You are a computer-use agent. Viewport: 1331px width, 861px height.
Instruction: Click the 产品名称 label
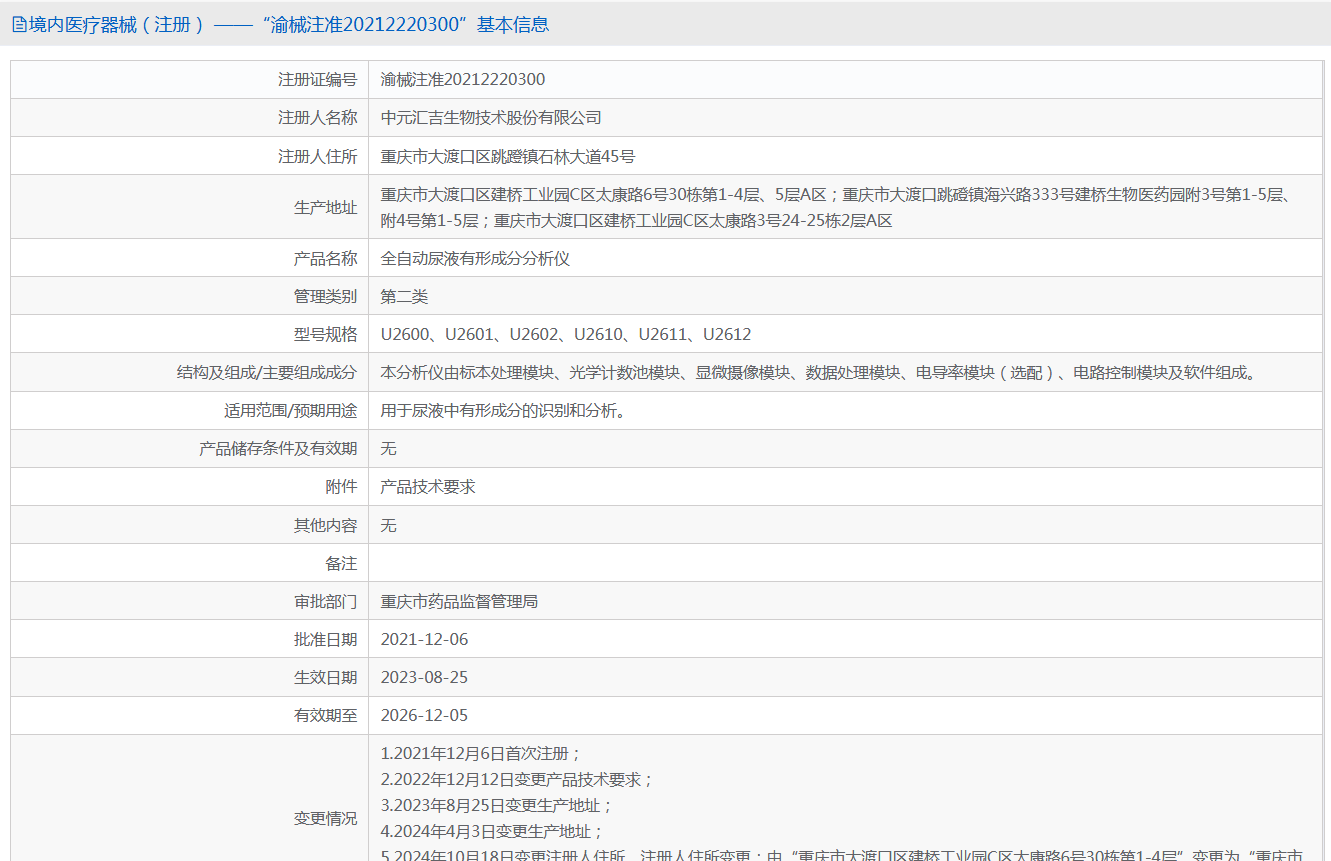[x=325, y=258]
